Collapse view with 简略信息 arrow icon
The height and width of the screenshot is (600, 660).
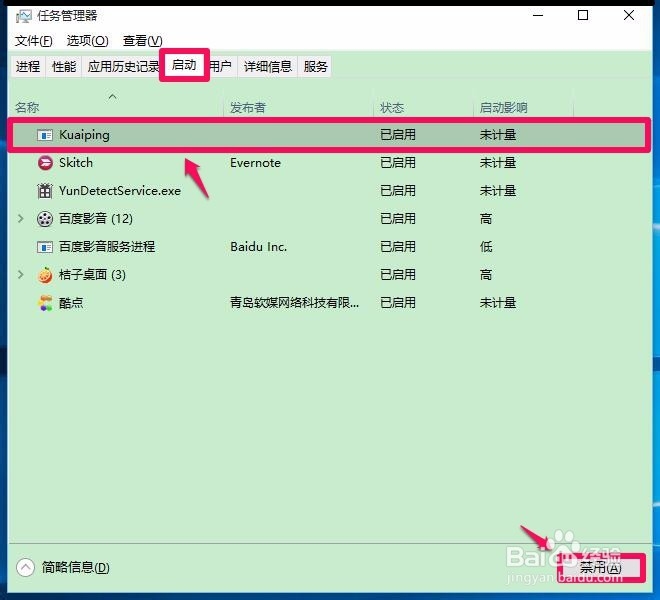[25, 567]
